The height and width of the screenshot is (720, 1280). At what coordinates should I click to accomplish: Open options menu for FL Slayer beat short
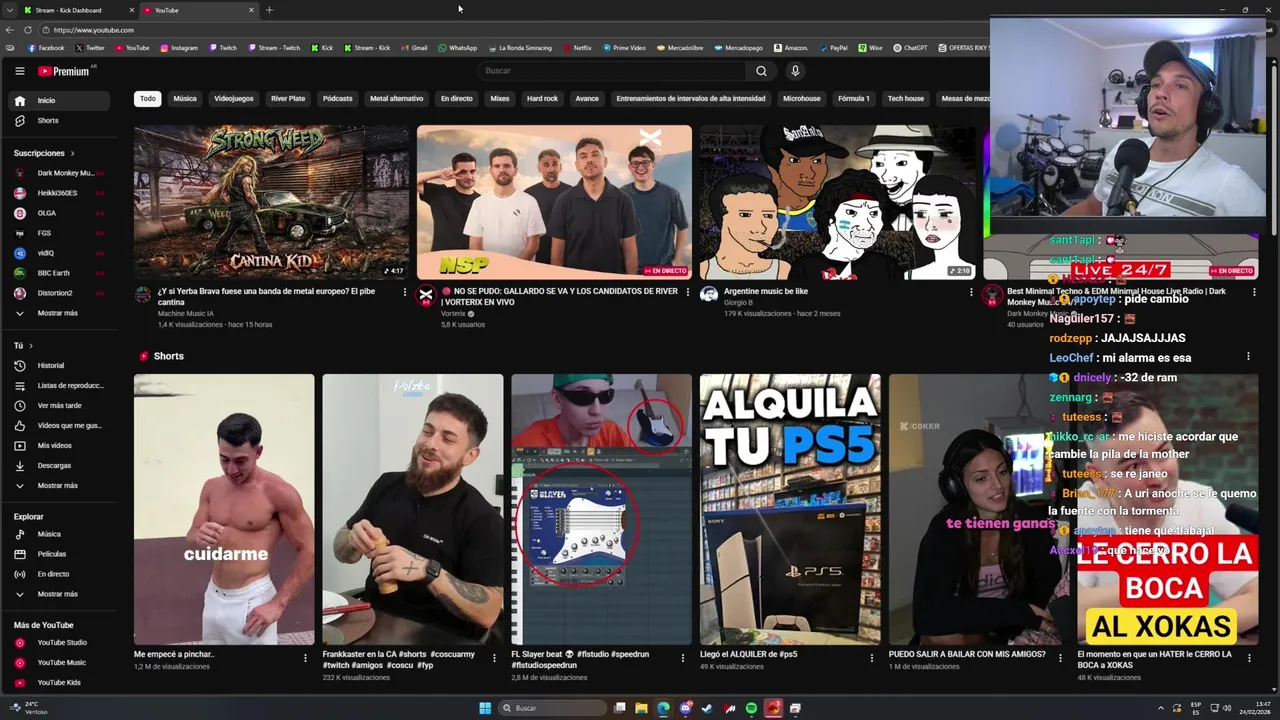(x=683, y=657)
